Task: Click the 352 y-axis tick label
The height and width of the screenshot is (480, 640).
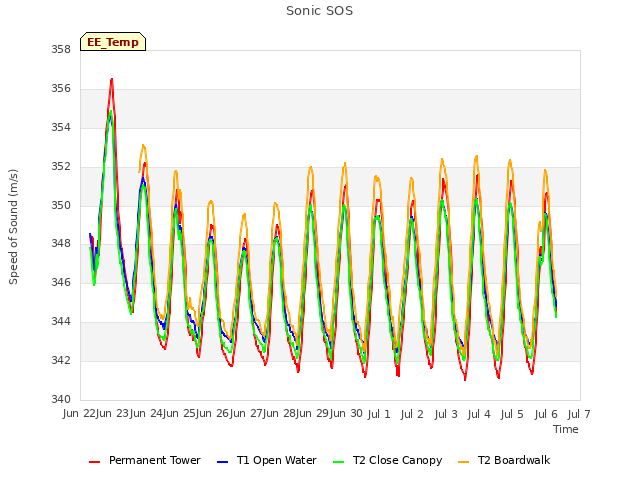Action: [61, 167]
